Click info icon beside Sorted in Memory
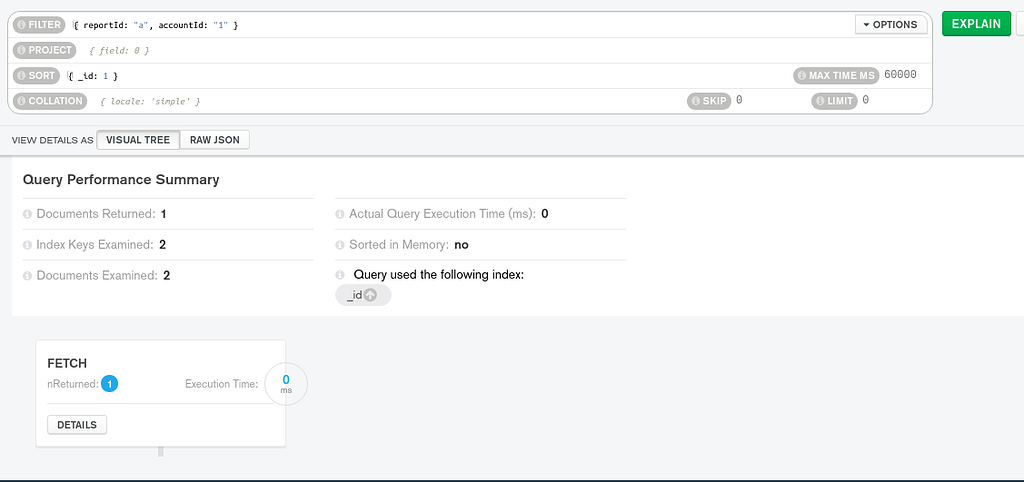This screenshot has height=482, width=1024. coord(340,245)
